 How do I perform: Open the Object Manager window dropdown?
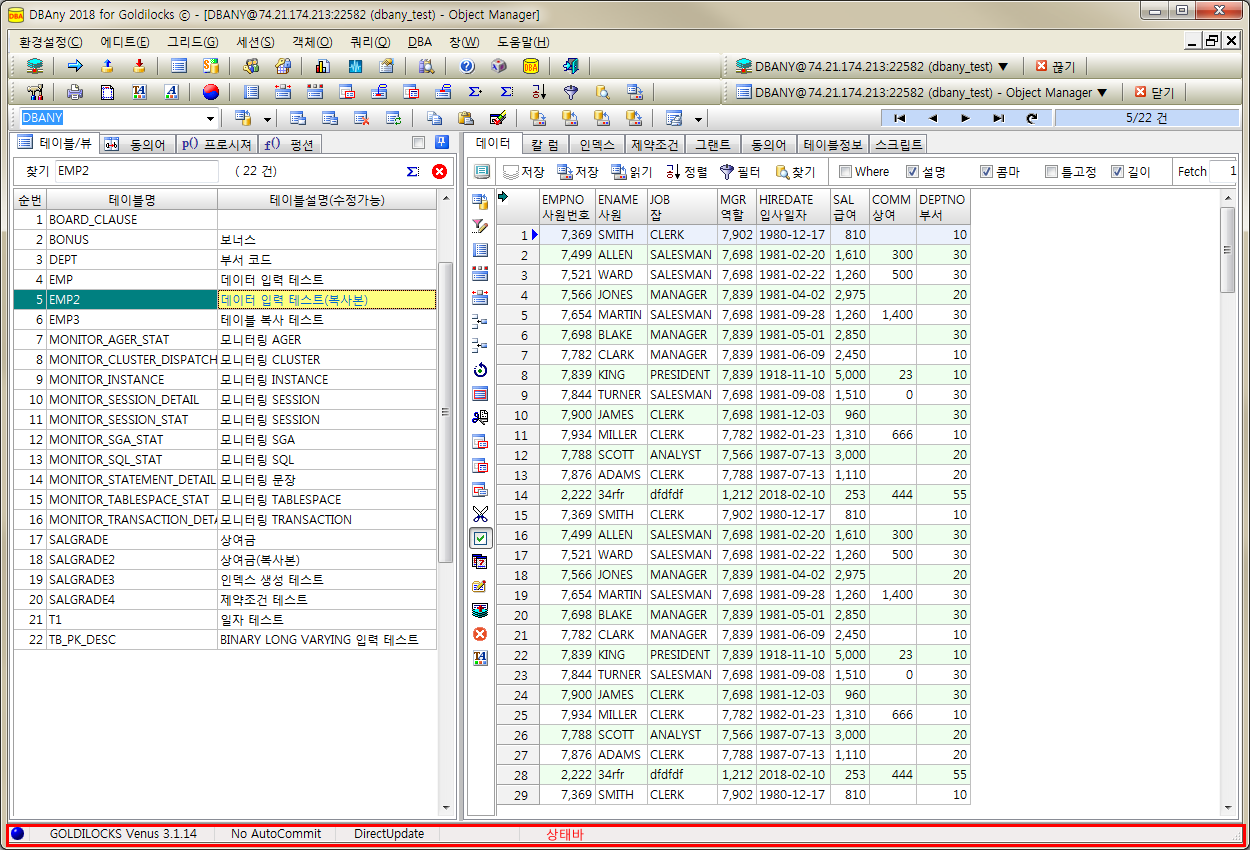1102,92
